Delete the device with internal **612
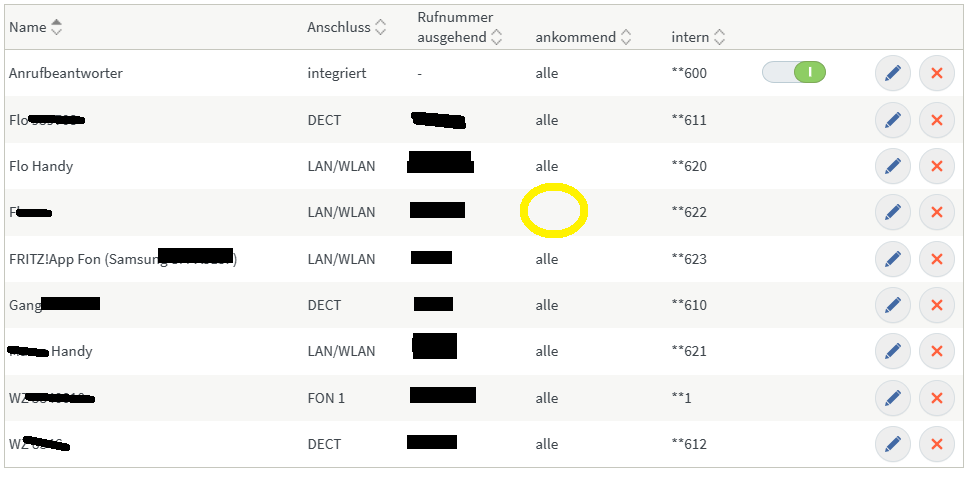Image resolution: width=967 pixels, height=479 pixels. pos(937,444)
